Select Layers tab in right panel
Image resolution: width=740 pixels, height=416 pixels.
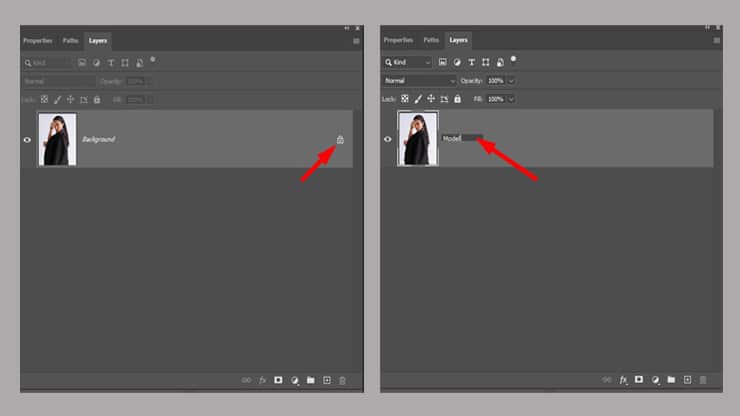click(458, 40)
